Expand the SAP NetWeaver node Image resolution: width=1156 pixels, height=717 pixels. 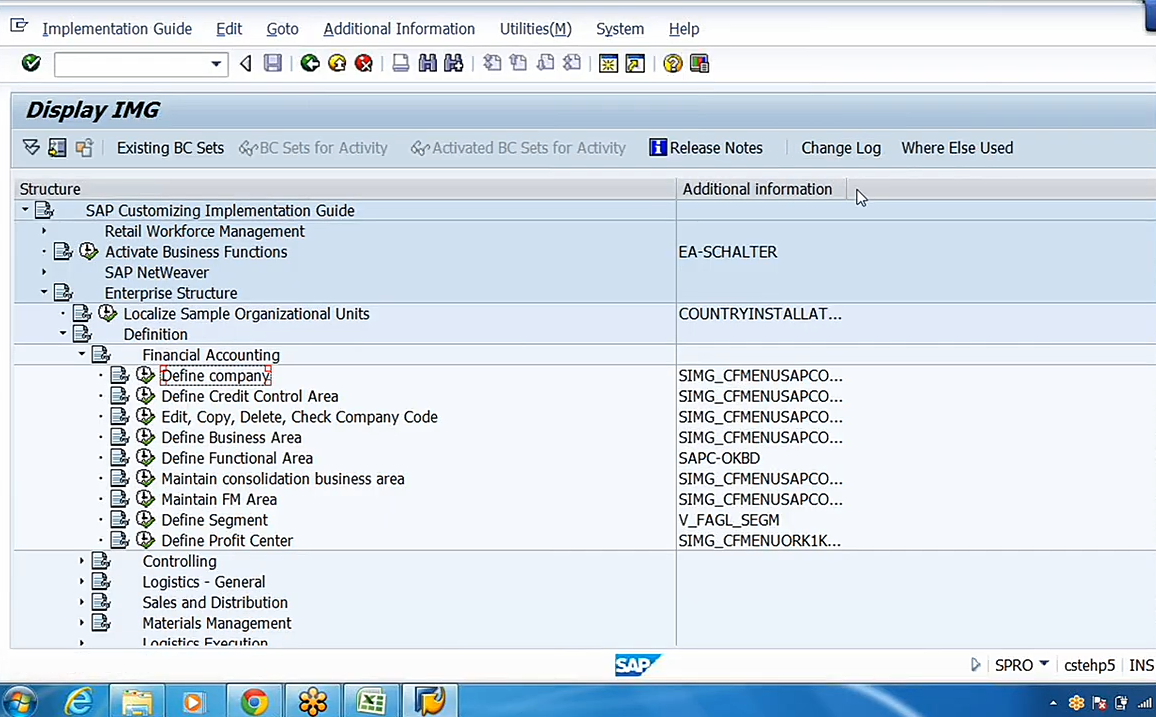[43, 272]
